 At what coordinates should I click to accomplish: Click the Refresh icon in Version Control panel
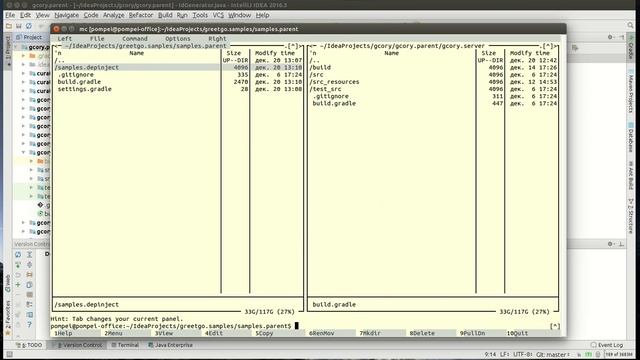[18, 254]
